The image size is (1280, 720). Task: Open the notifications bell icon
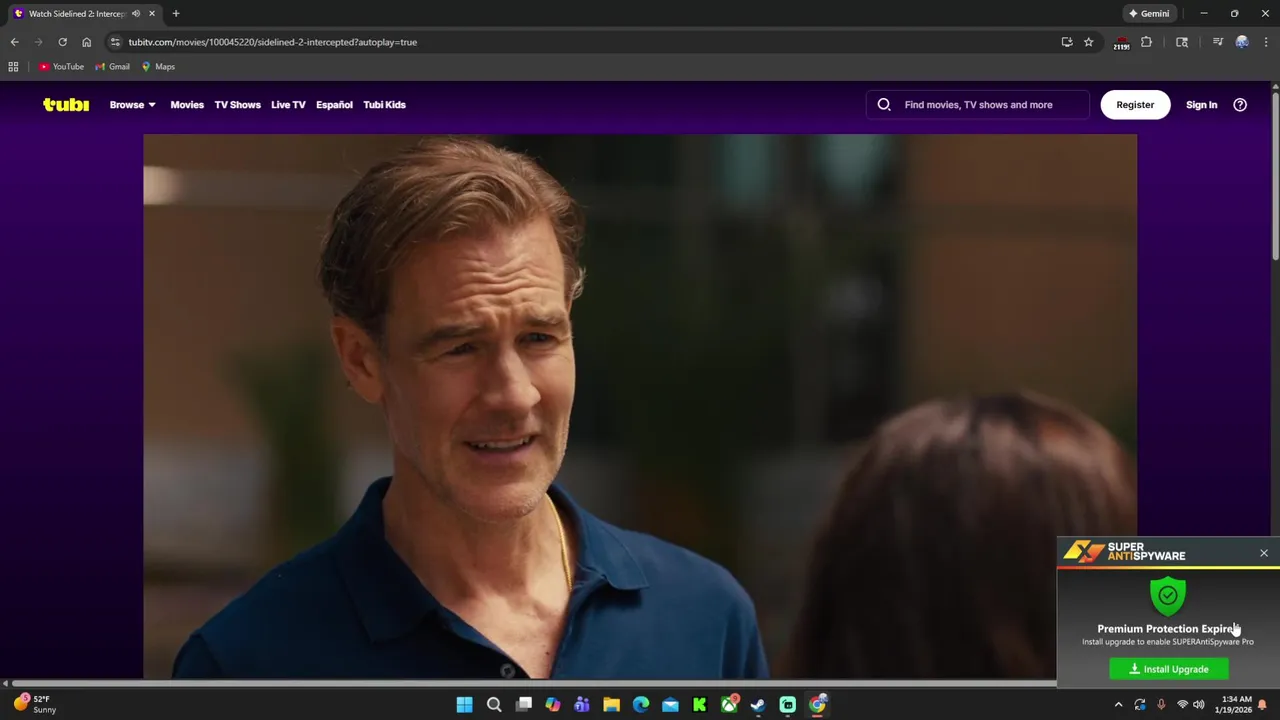(1263, 705)
